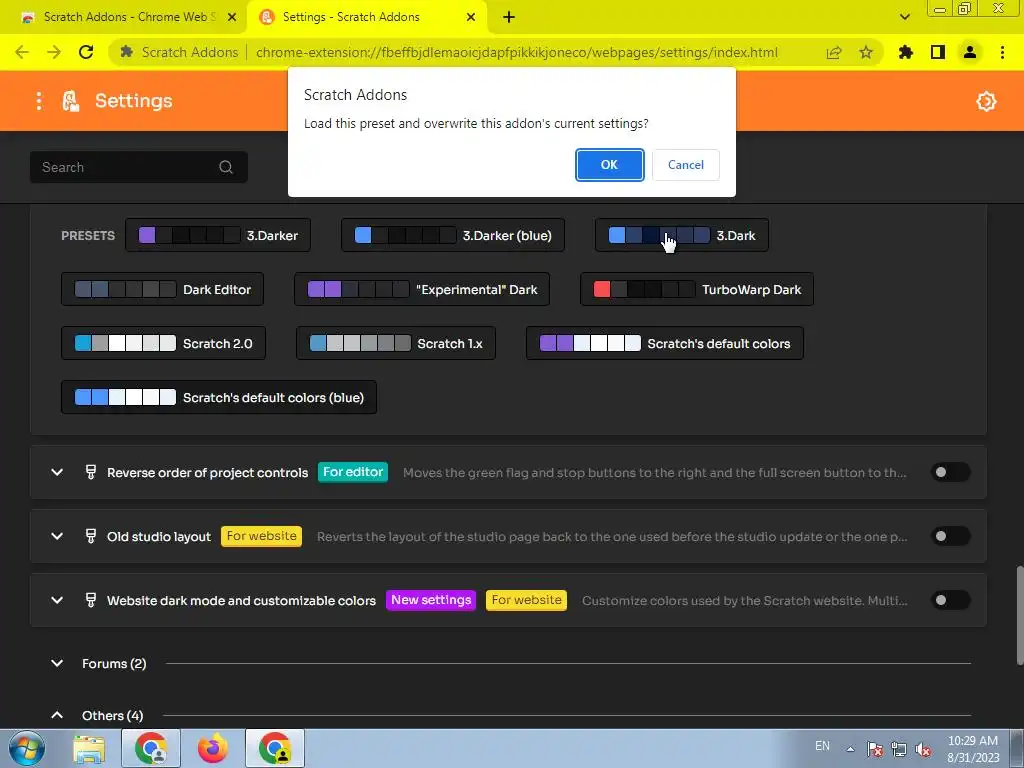This screenshot has width=1024, height=768.
Task: Show hidden system tray icons
Action: 850,749
